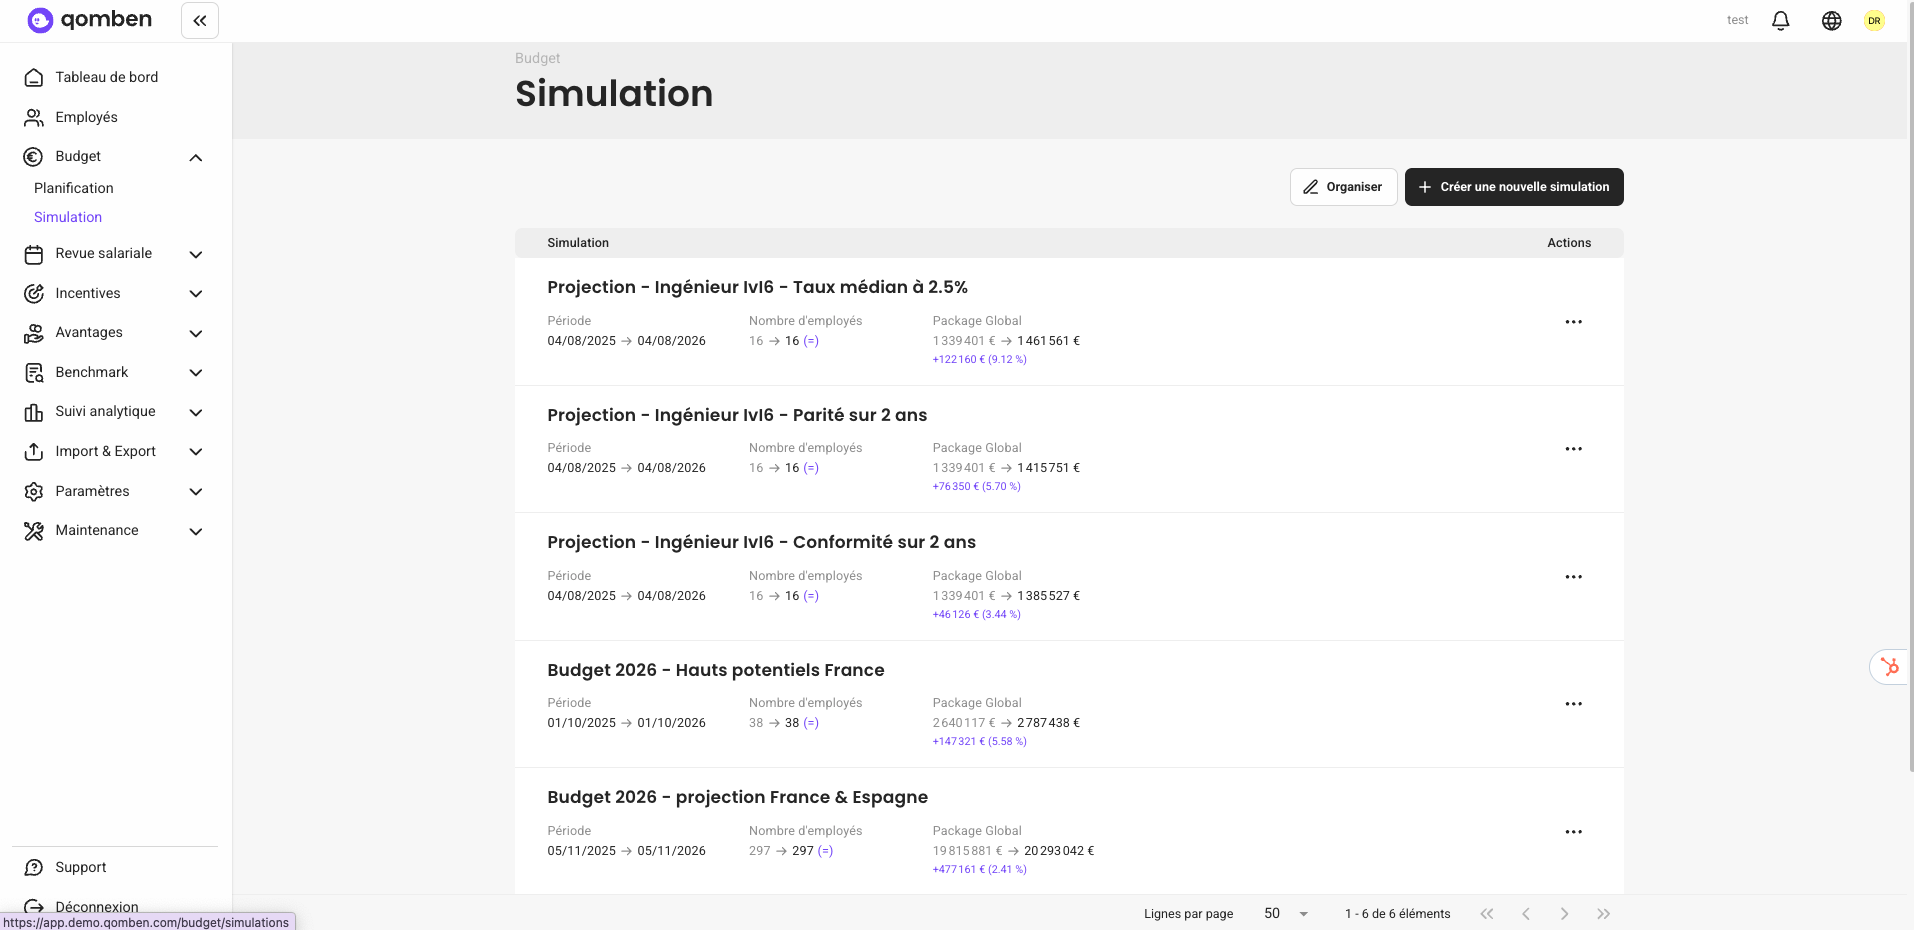Open actions menu for Taux médian simulation
1914x930 pixels.
[1573, 322]
